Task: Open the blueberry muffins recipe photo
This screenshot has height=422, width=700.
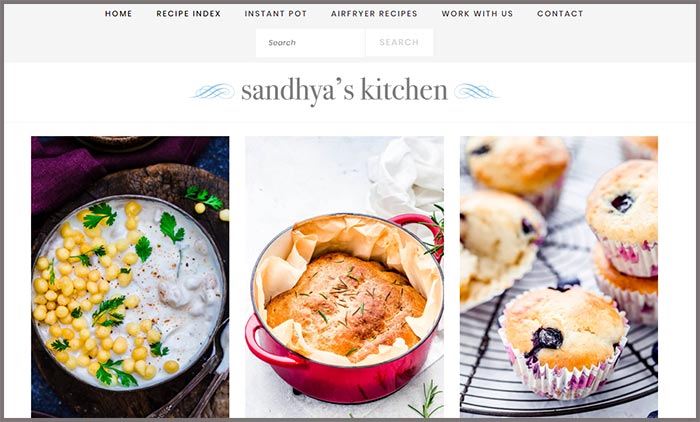Action: click(558, 277)
